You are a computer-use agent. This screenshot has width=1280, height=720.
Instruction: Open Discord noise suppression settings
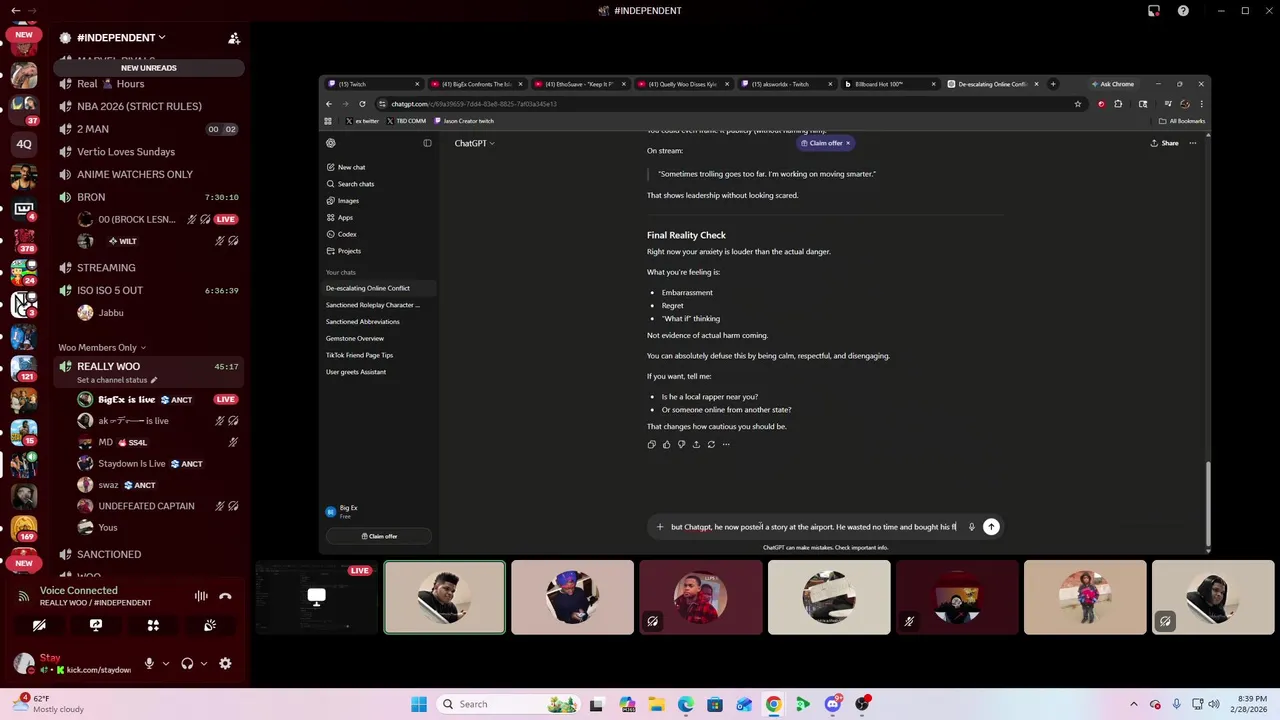tap(201, 596)
